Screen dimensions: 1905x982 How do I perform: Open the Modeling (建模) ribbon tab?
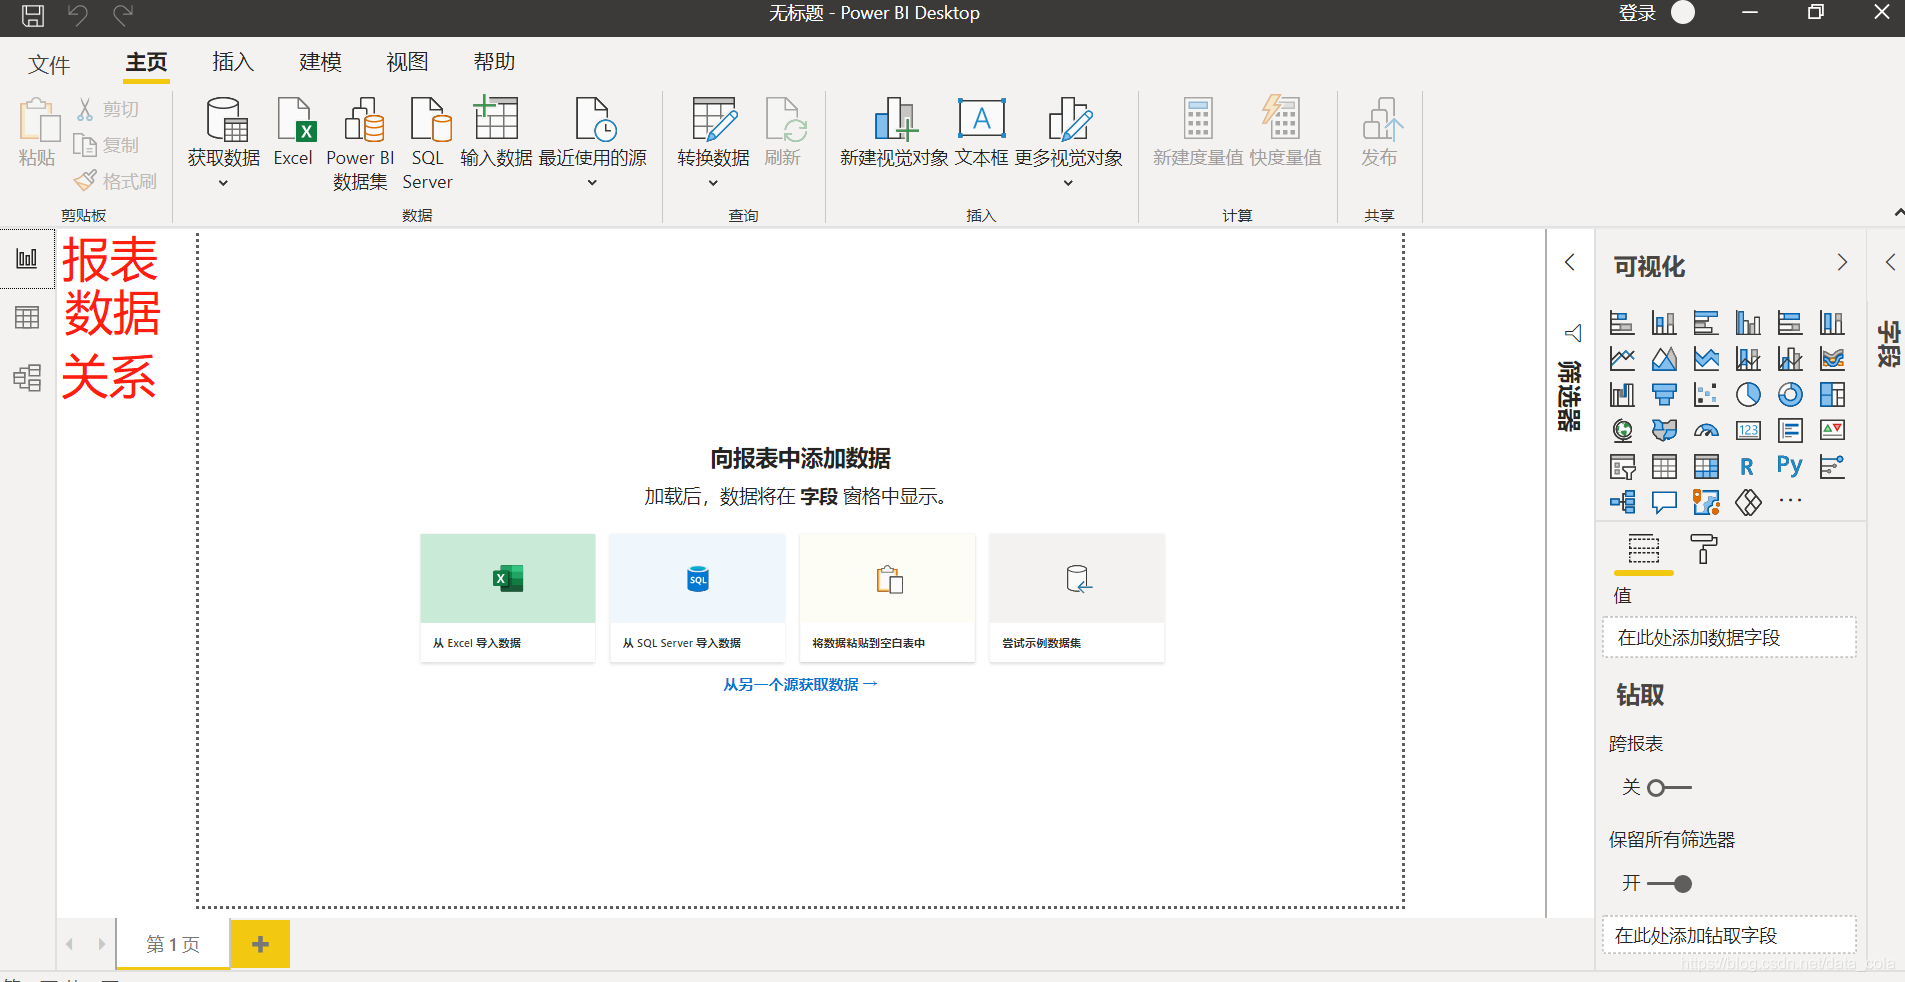(x=321, y=62)
